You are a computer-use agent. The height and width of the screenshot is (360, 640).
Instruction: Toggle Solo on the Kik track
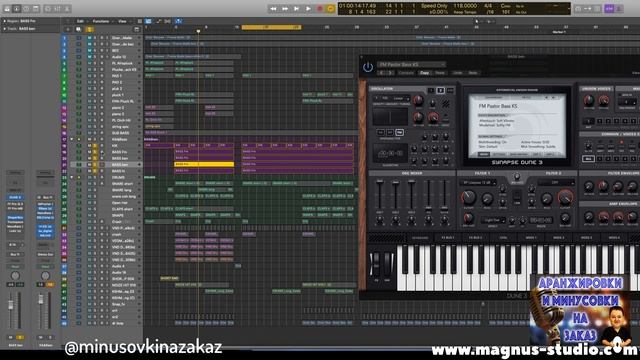95,146
